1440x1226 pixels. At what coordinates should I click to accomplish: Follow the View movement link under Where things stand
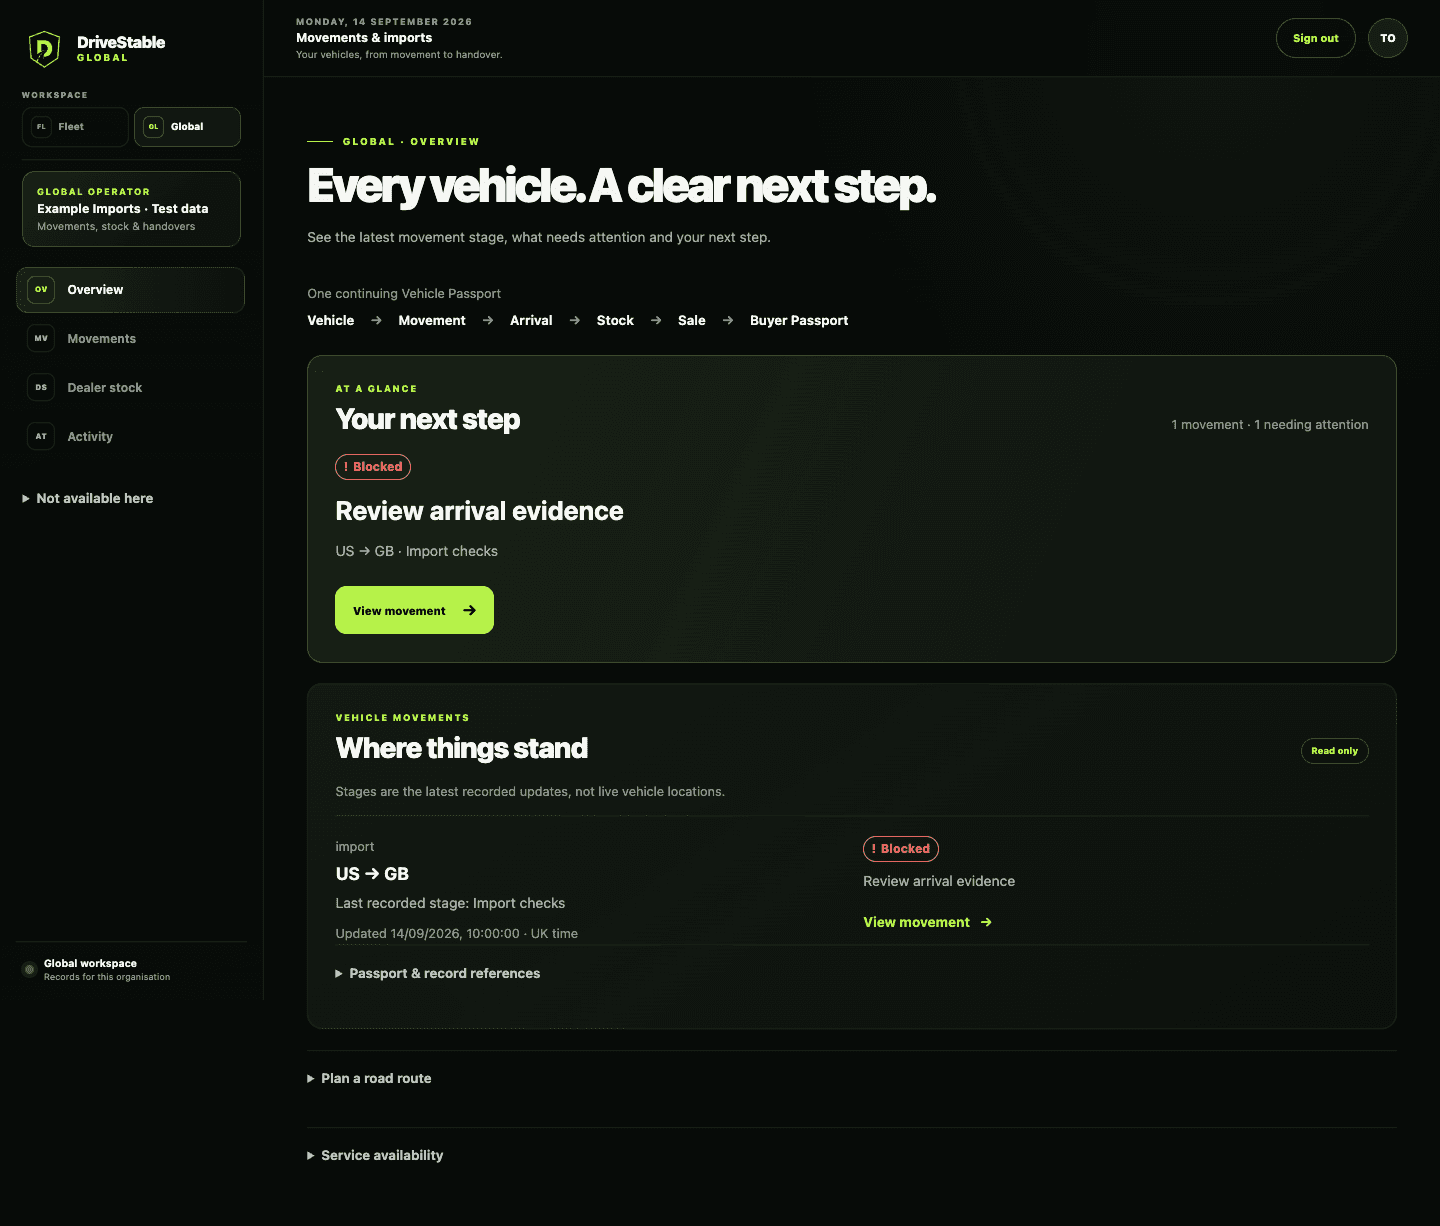pyautogui.click(x=928, y=922)
